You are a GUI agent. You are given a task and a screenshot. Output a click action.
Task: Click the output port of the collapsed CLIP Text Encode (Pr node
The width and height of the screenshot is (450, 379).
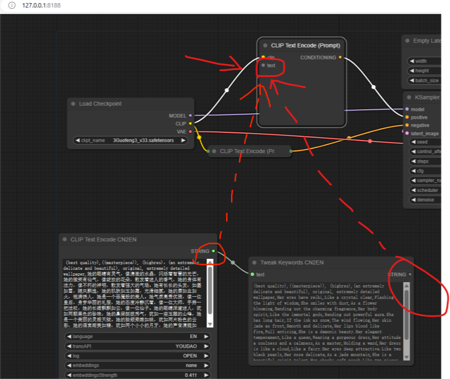291,151
